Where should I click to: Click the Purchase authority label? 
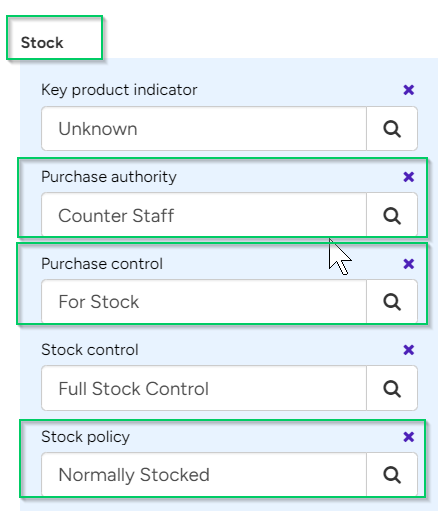click(x=109, y=177)
